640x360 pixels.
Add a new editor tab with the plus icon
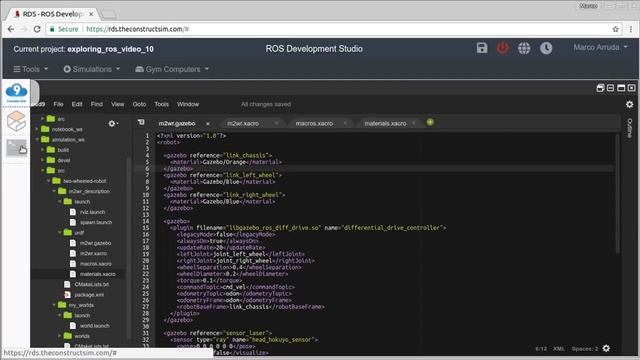tap(430, 122)
